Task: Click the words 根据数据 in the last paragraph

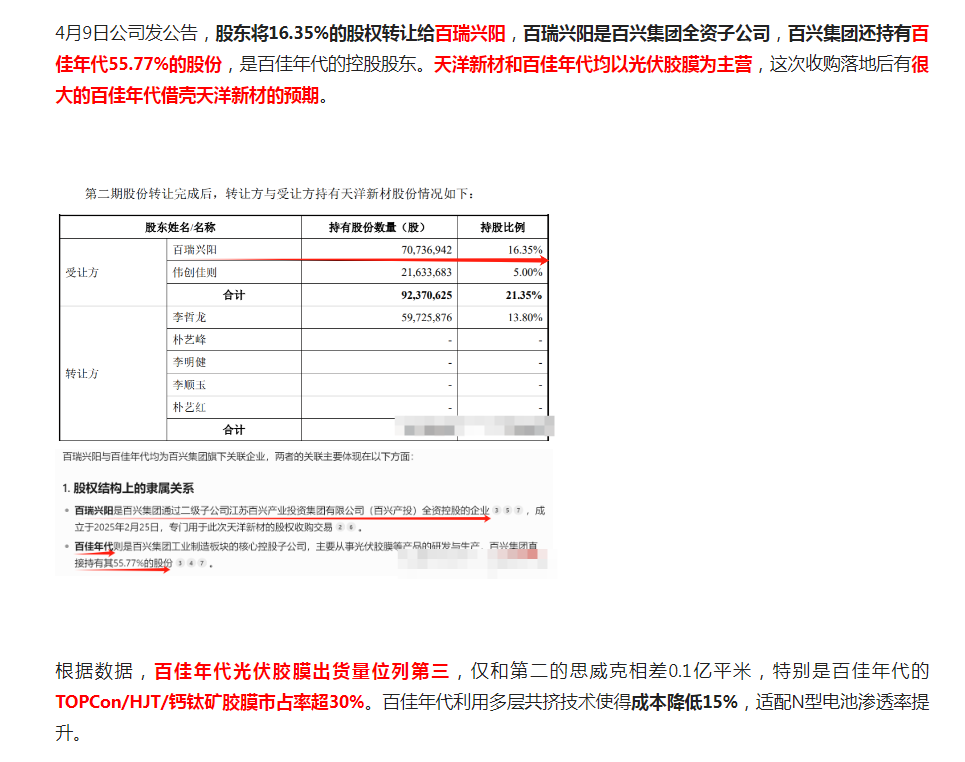Action: [x=94, y=671]
